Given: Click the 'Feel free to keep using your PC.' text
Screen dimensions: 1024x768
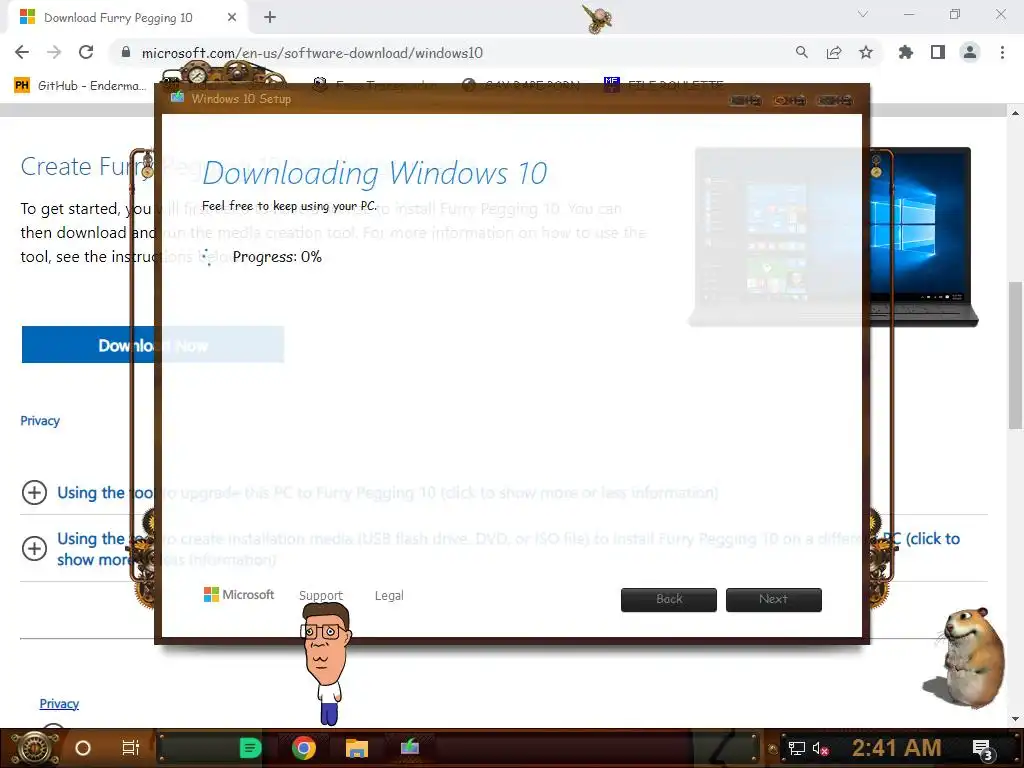Looking at the screenshot, I should pos(289,206).
